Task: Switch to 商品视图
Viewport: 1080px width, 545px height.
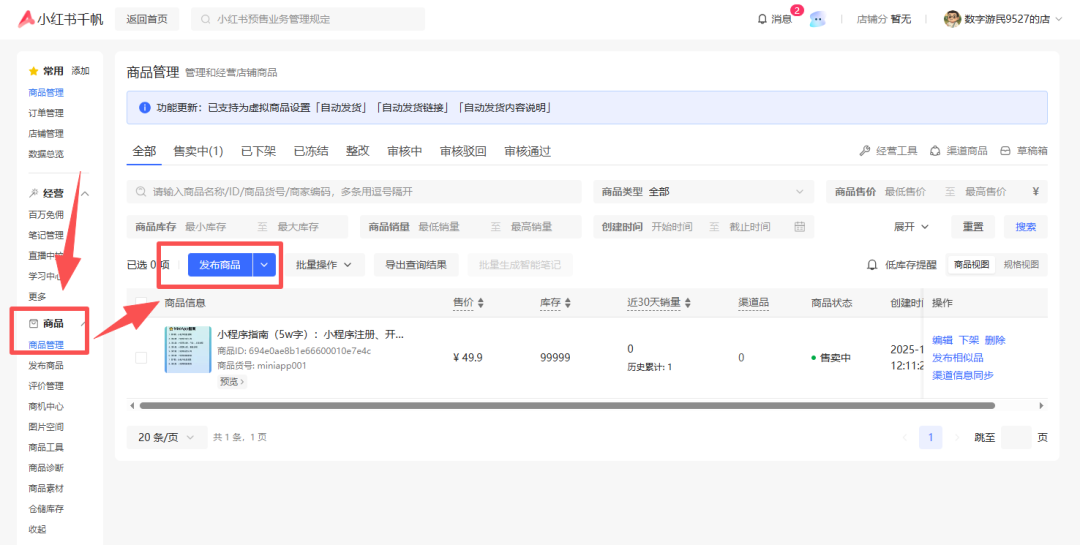Action: [971, 265]
